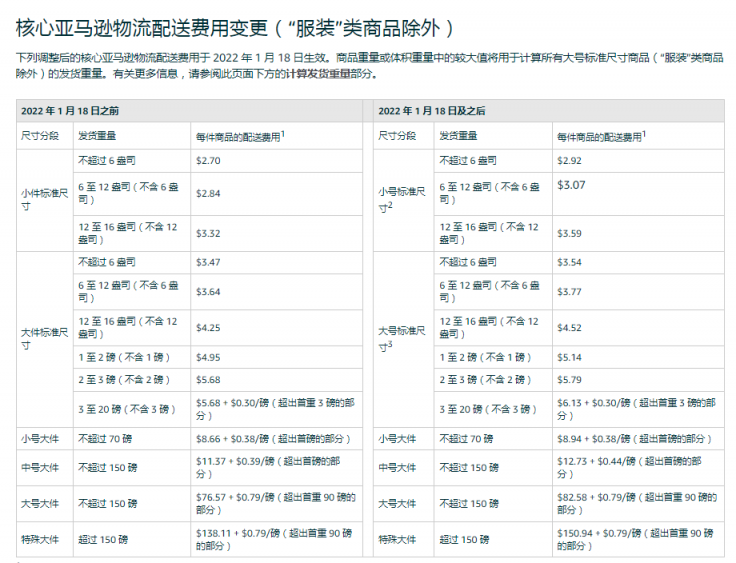Click the 小件标准尺寸 size tier cell
Screen dimensions: 736x563
click(45, 200)
